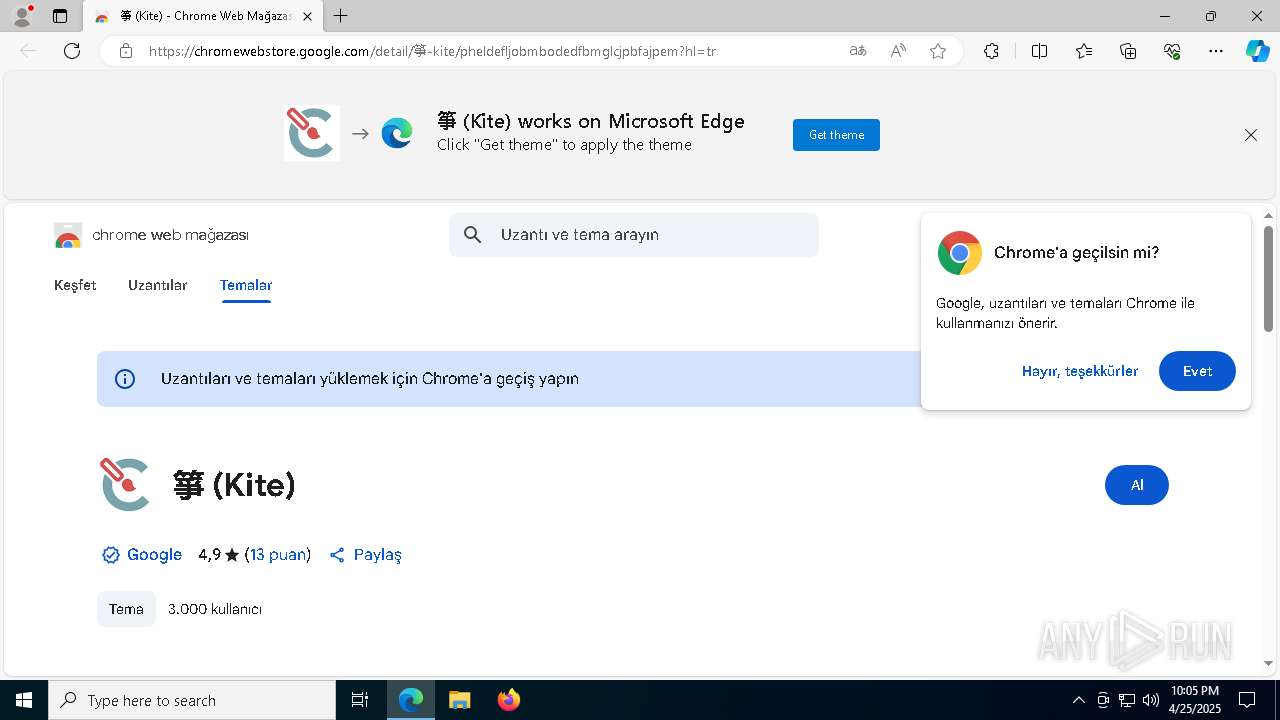Viewport: 1280px width, 720px height.
Task: Open Microsoft Edge from taskbar
Action: (x=411, y=700)
